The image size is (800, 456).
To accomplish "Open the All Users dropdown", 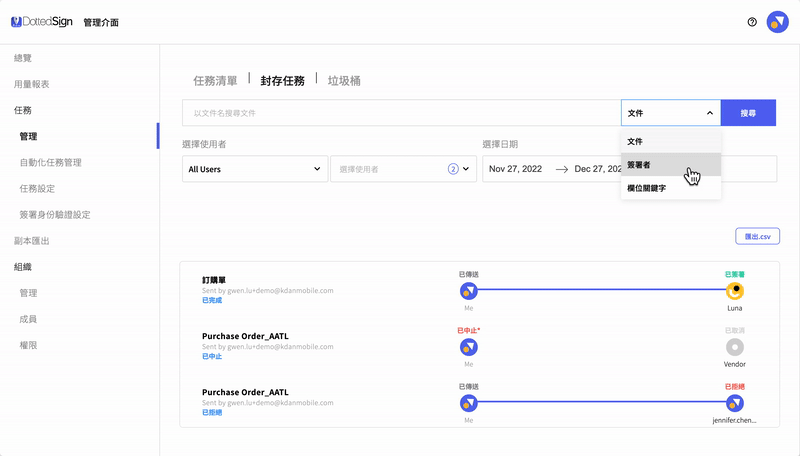I will click(255, 169).
